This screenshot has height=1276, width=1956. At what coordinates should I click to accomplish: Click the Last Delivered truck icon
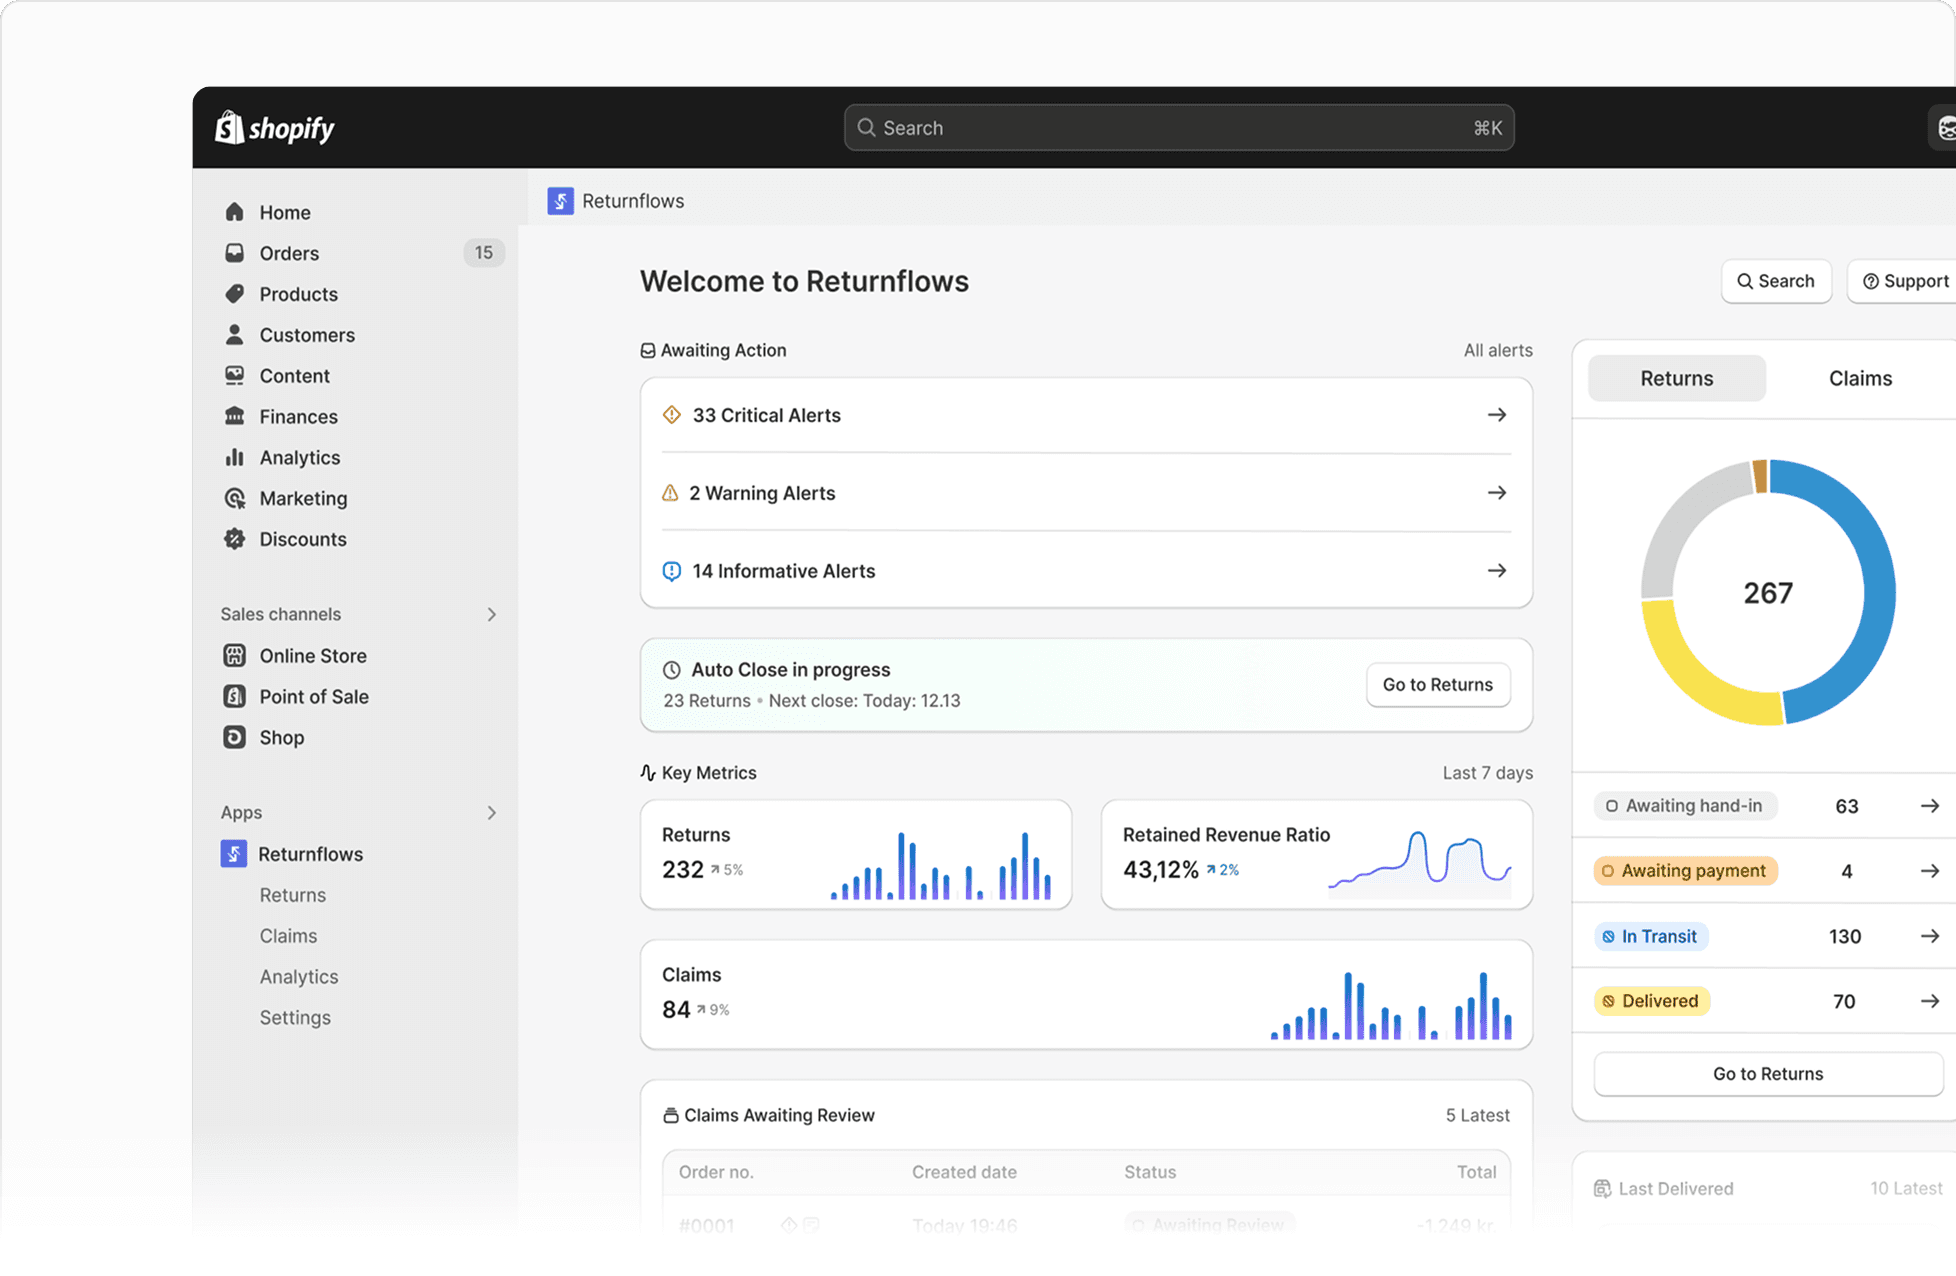click(1602, 1189)
